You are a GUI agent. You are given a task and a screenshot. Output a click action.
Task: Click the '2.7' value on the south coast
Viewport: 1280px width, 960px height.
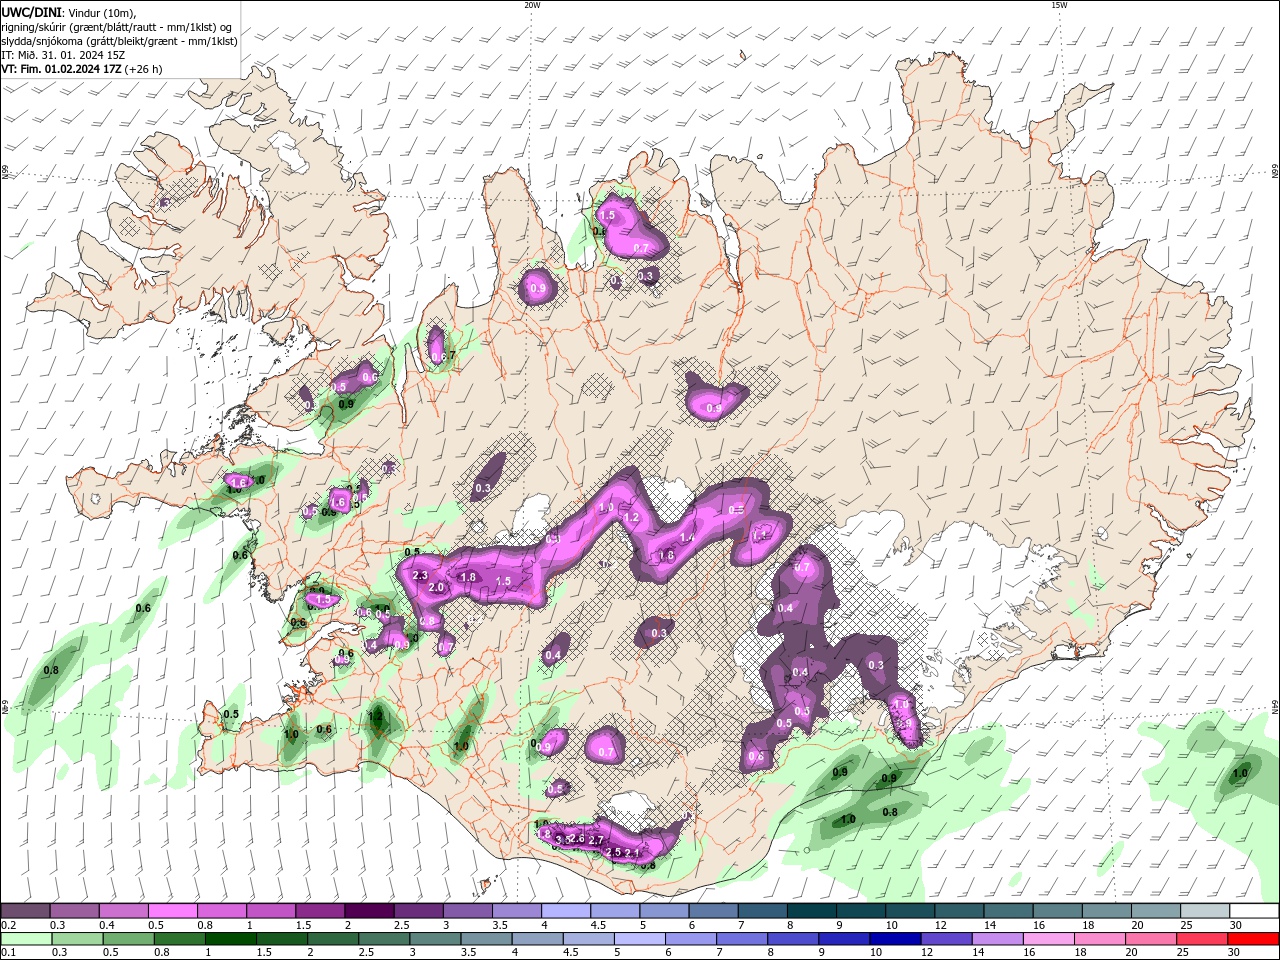point(596,841)
